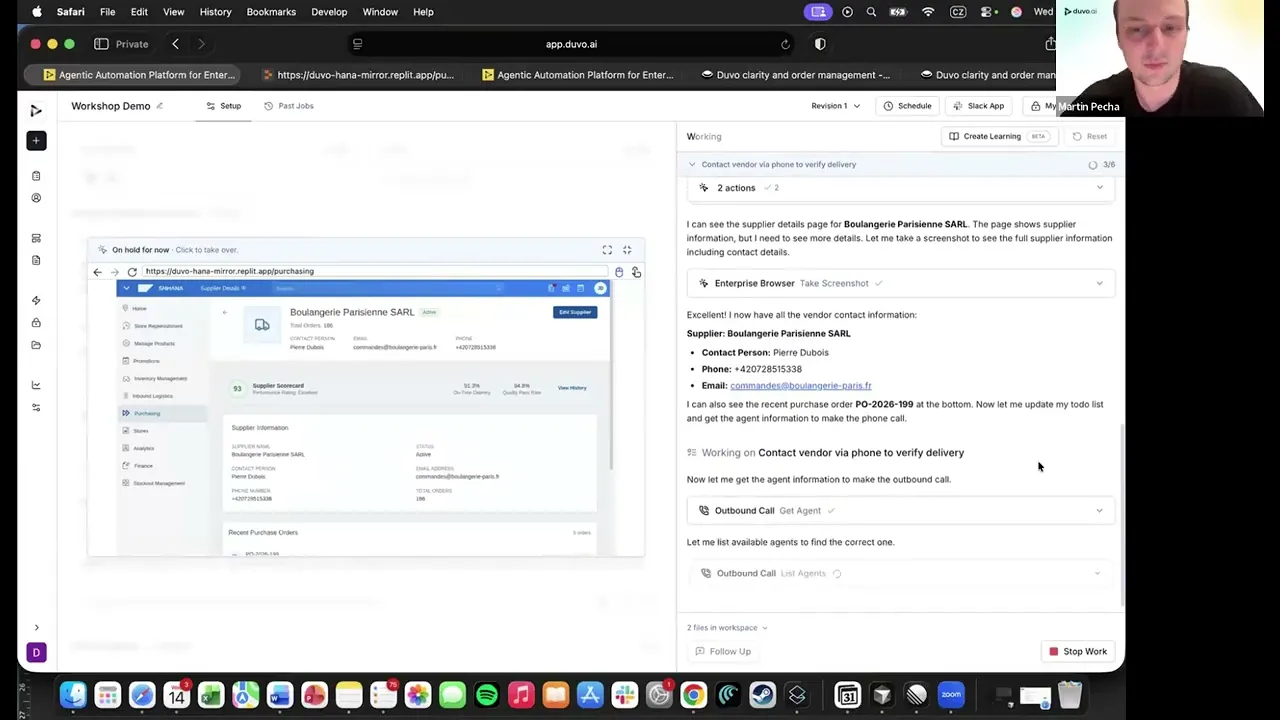Open the History menu
This screenshot has height=720, width=1280.
click(215, 12)
